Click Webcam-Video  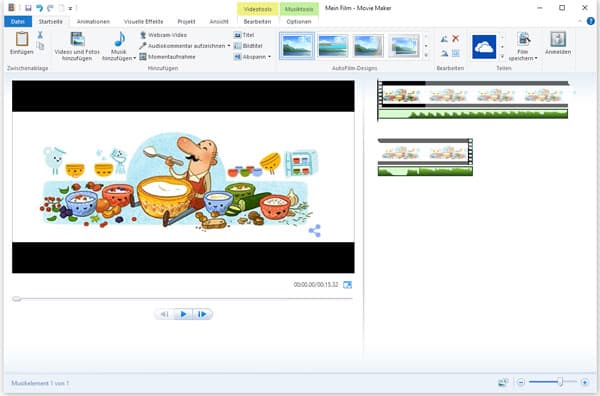(163, 35)
